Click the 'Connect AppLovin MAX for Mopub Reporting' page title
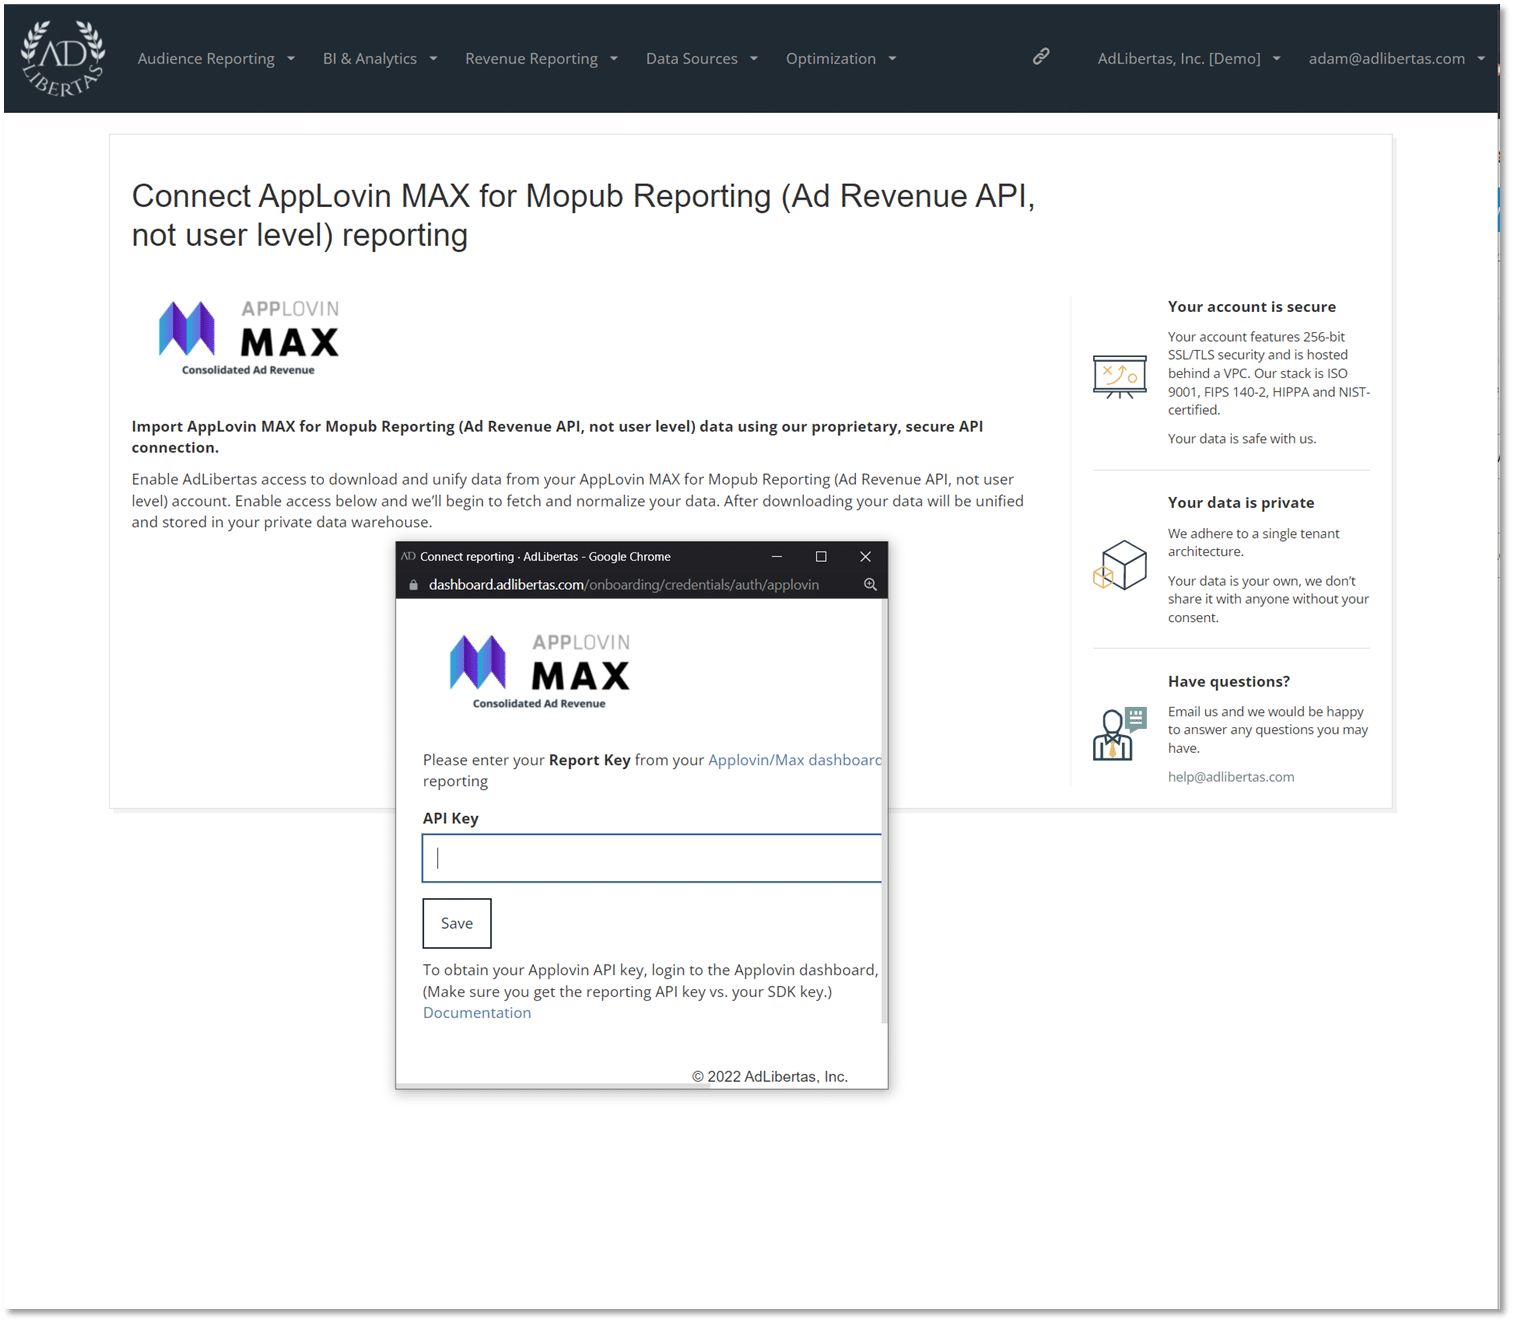 click(583, 215)
